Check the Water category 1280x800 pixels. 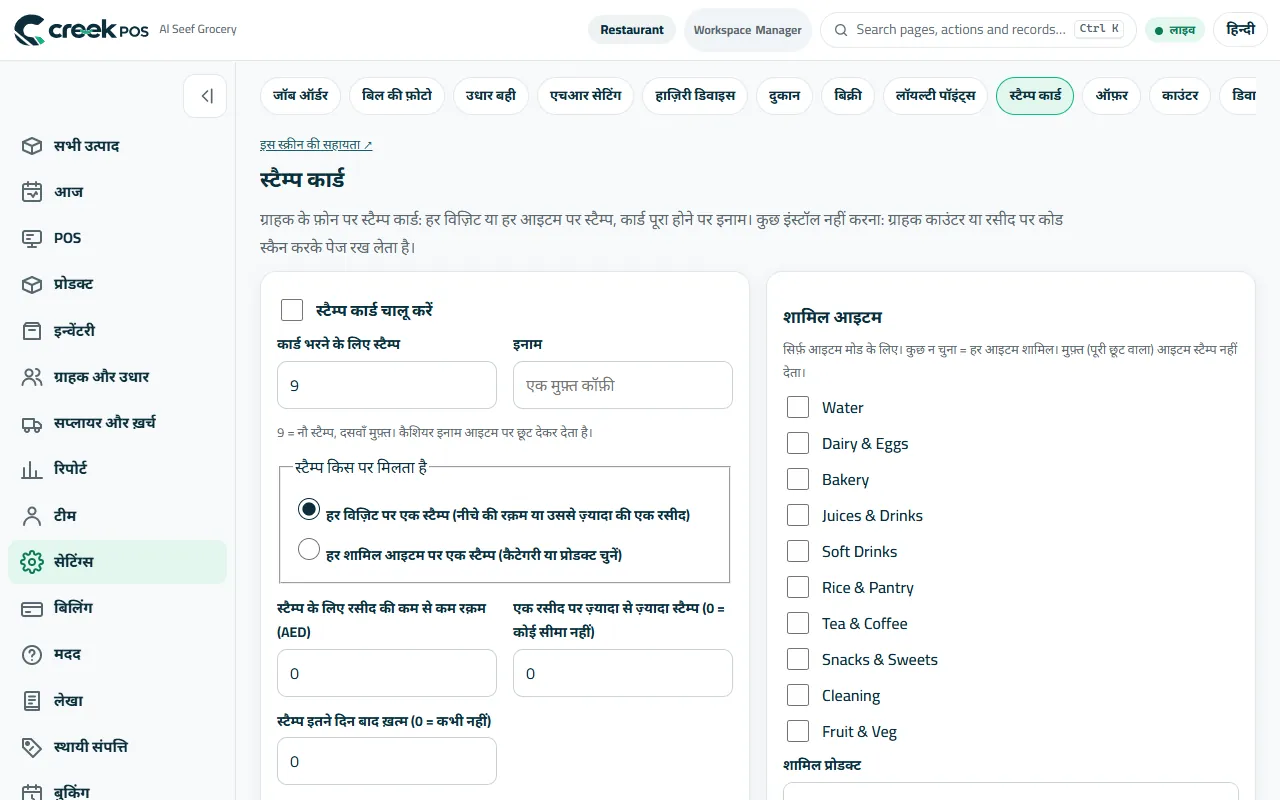[x=798, y=407]
